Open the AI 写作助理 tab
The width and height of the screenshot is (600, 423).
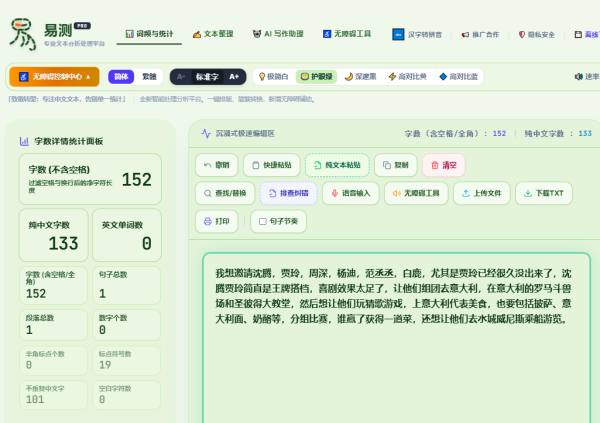(x=278, y=34)
